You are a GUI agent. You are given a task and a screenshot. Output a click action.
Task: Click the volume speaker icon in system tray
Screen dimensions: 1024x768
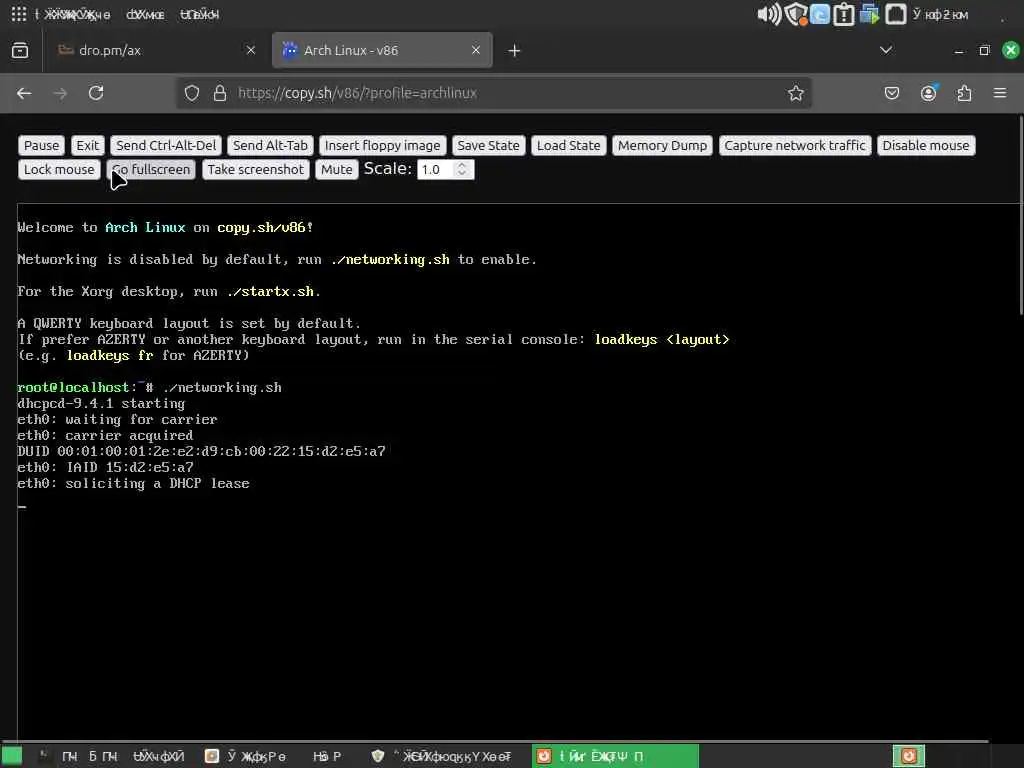coord(769,14)
